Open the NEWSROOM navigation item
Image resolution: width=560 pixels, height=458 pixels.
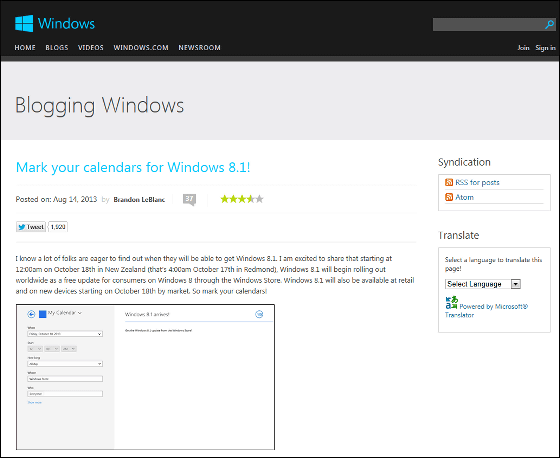point(199,48)
